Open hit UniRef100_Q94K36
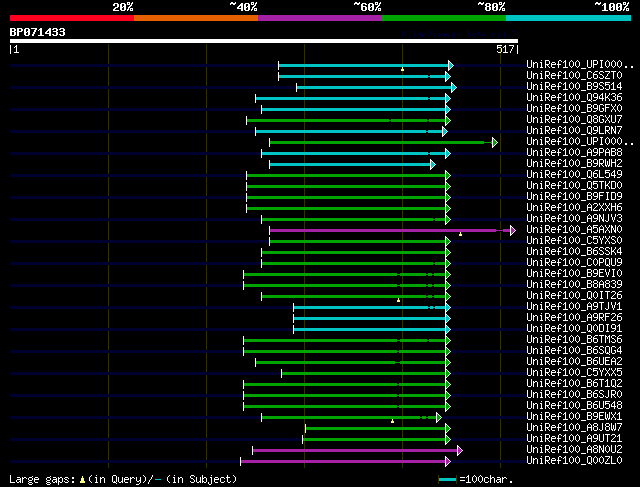 tap(574, 98)
